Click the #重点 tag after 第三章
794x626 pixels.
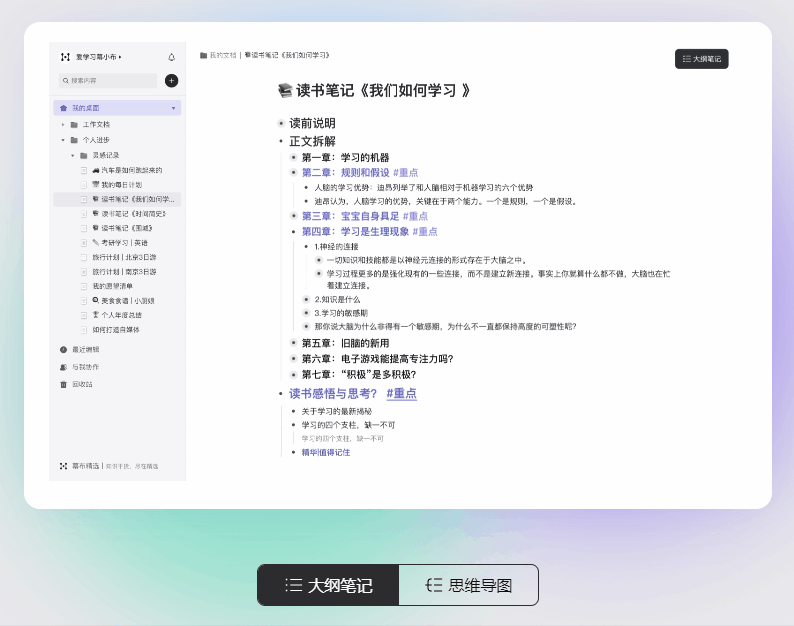(415, 216)
